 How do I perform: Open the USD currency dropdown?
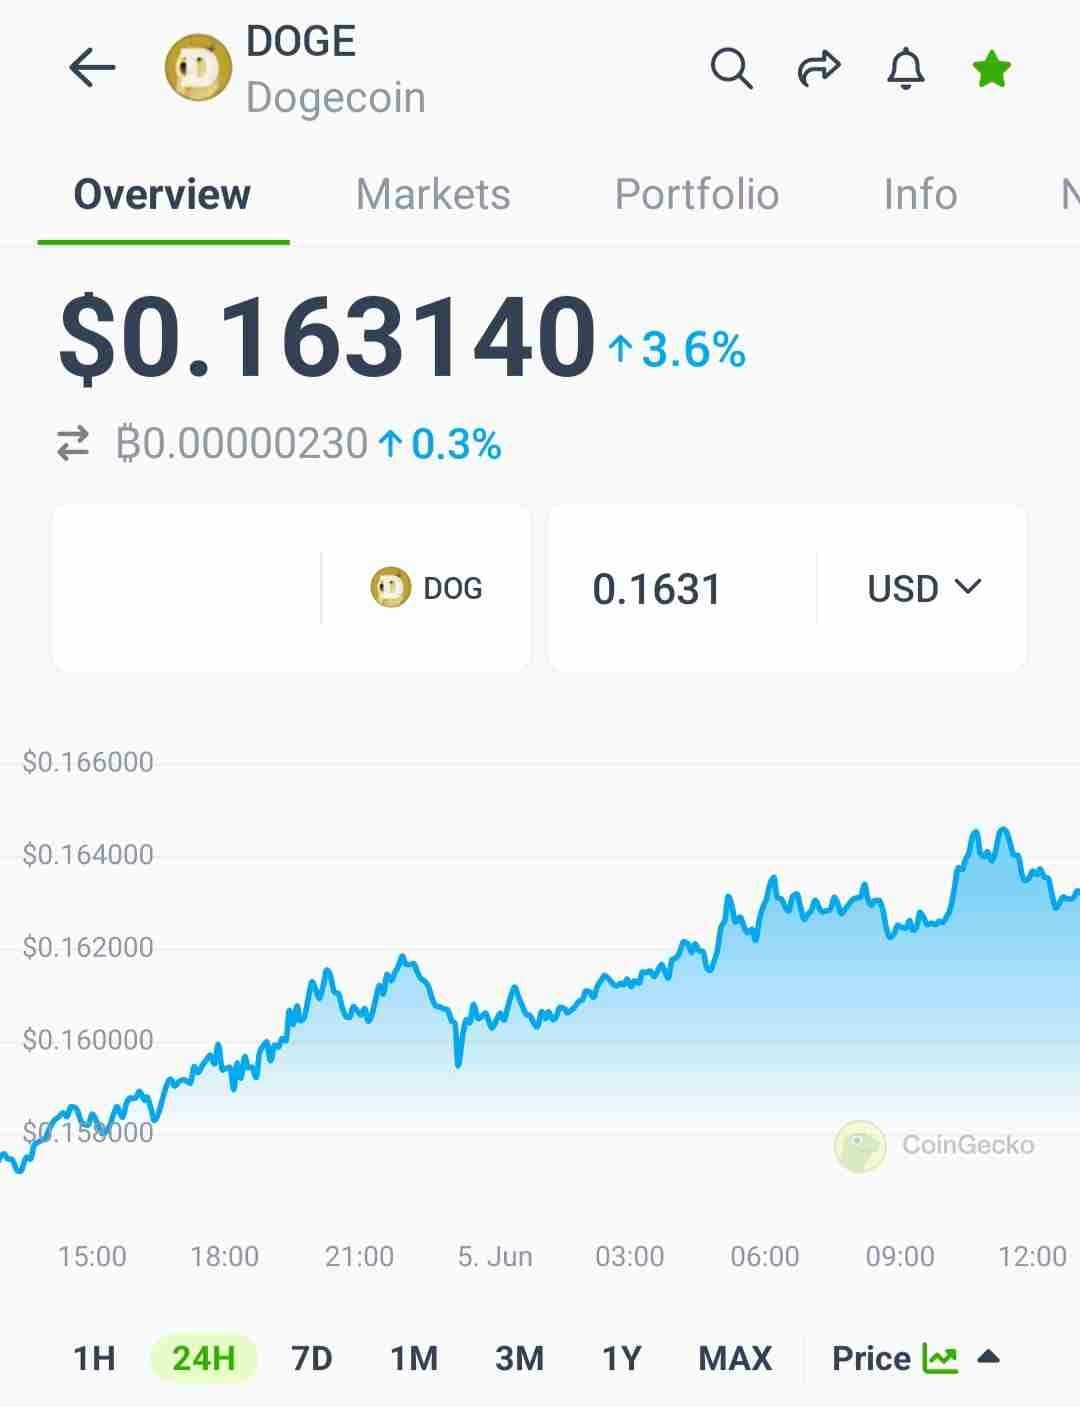924,588
